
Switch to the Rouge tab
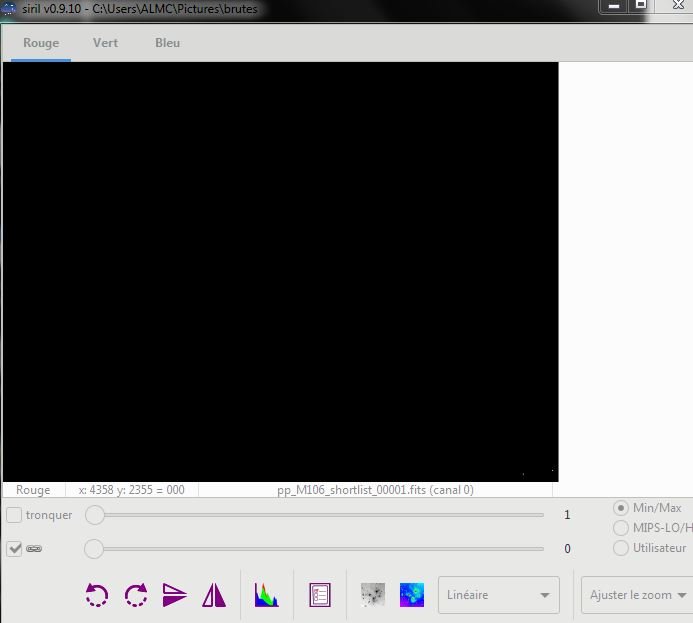click(x=41, y=43)
